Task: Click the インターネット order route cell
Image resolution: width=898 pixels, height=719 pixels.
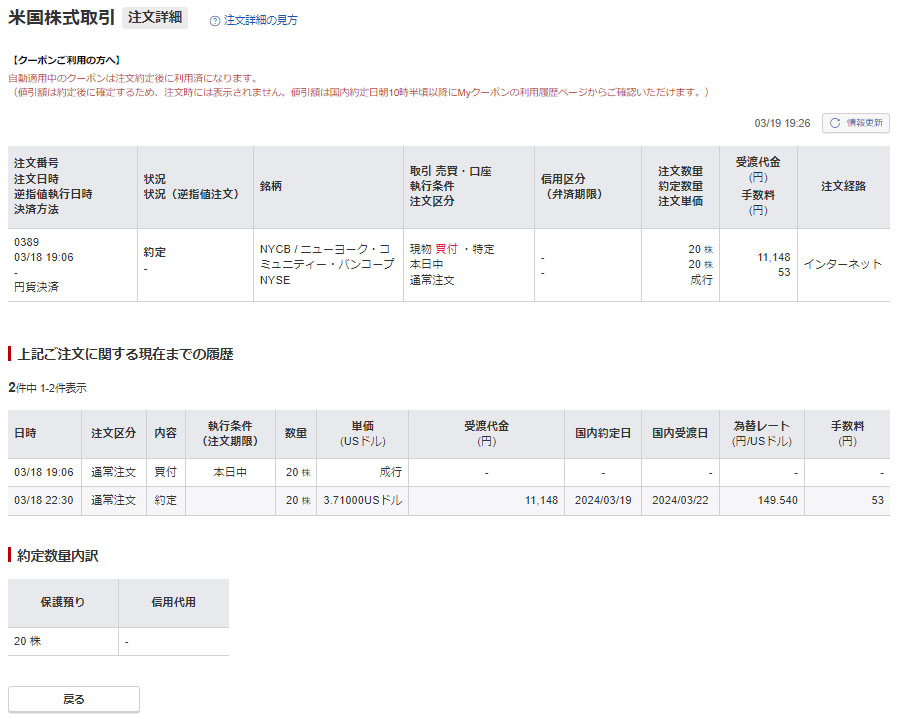Action: point(842,264)
